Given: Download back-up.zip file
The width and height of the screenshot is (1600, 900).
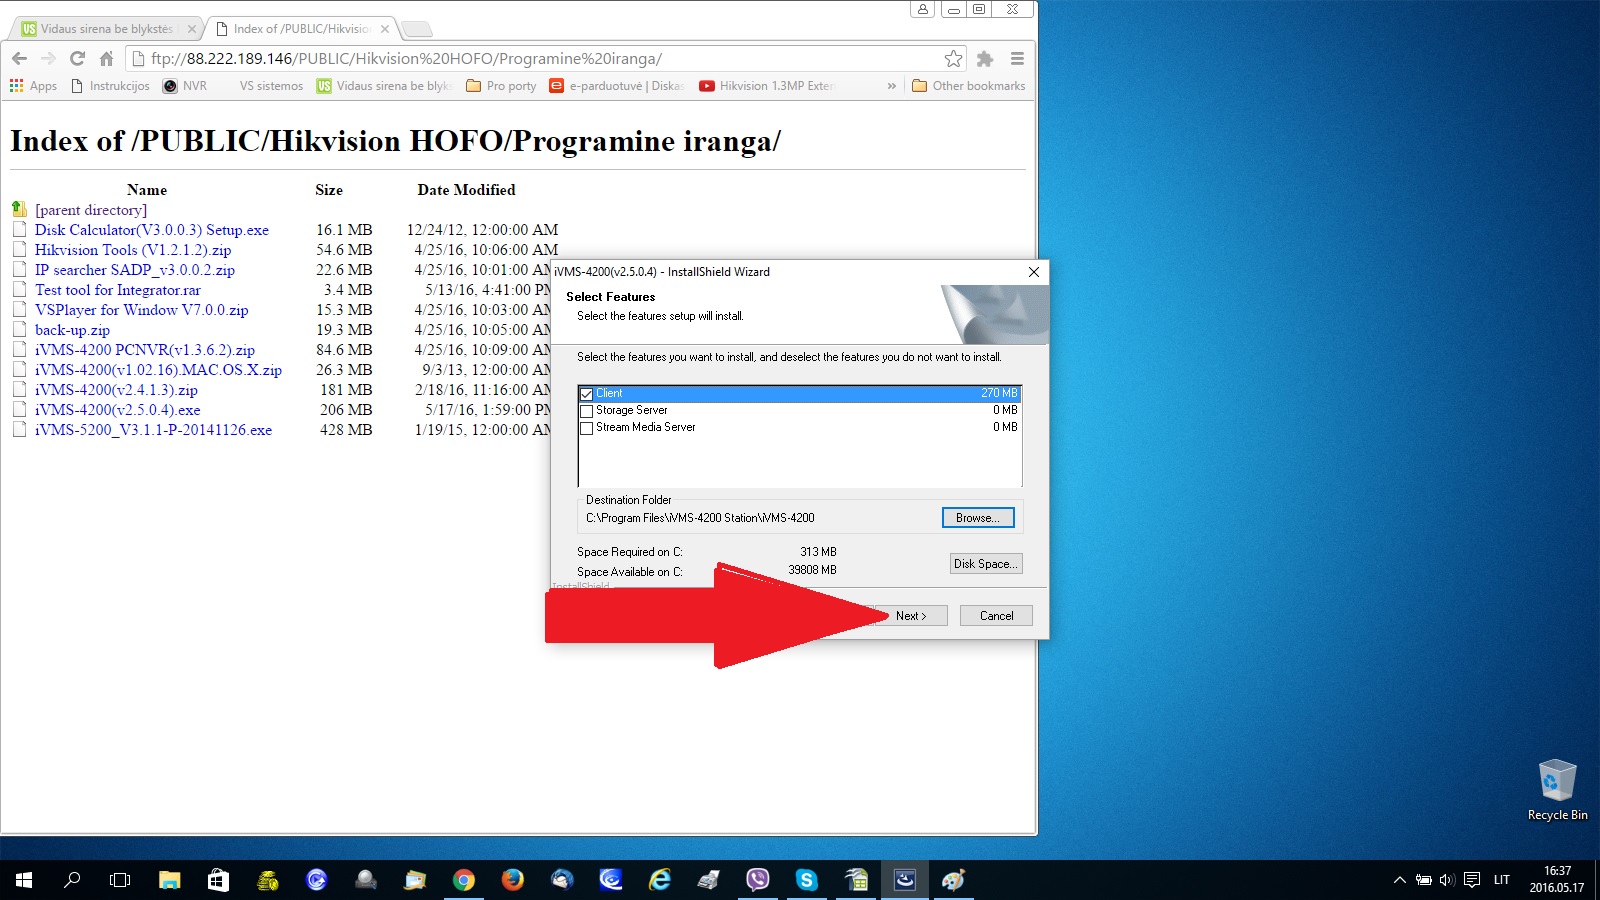Looking at the screenshot, I should pyautogui.click(x=72, y=330).
